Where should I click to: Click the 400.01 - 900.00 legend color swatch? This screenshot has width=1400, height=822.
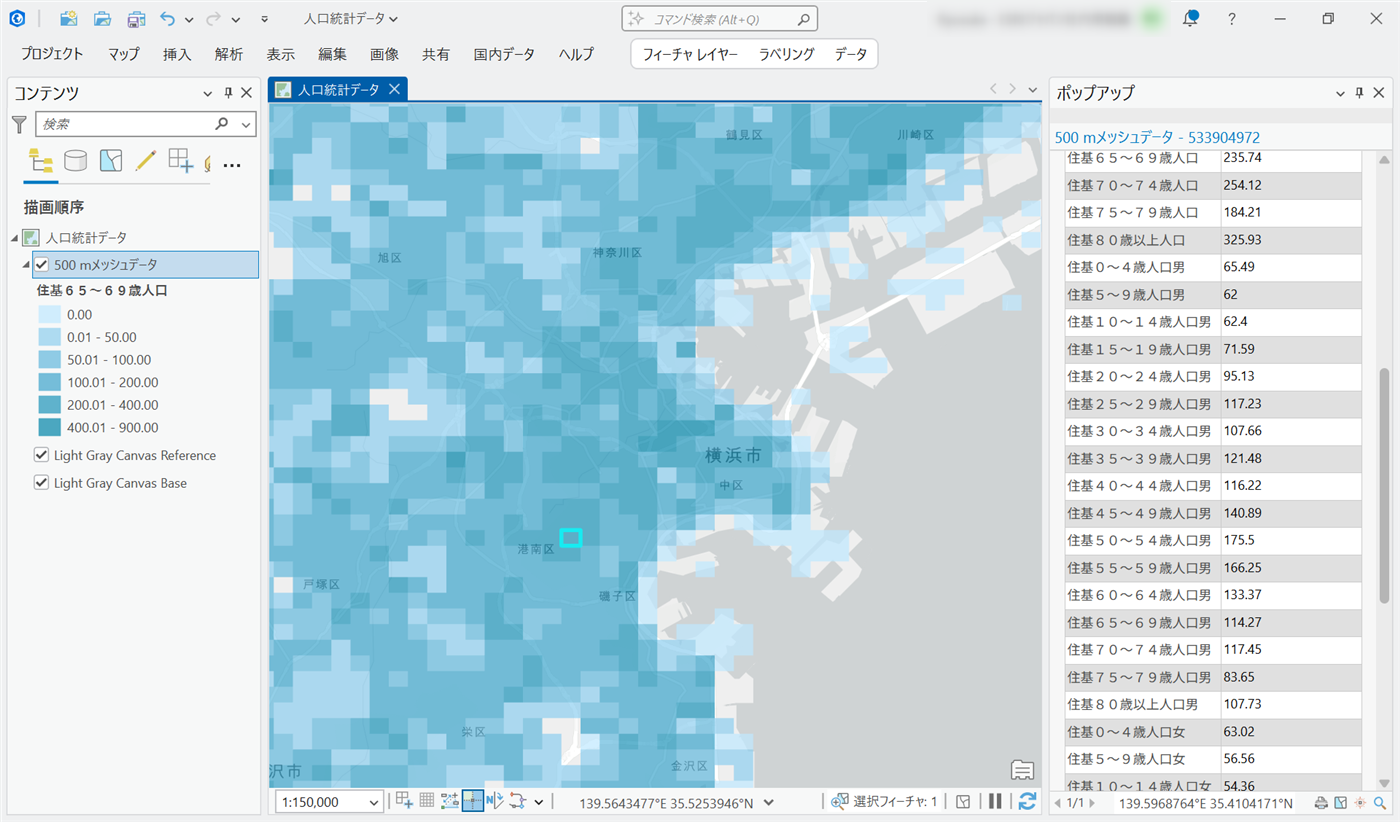[x=50, y=428]
